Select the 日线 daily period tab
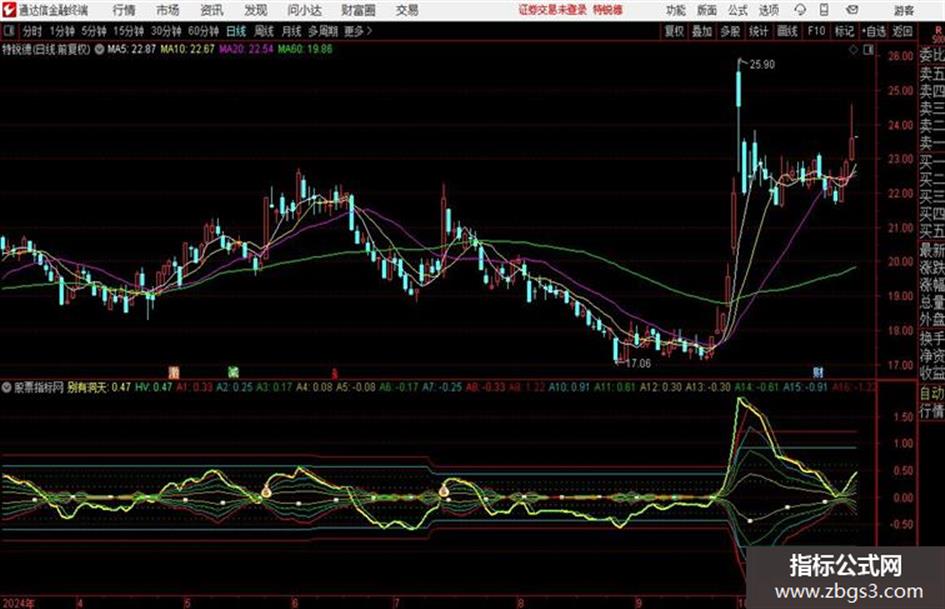The width and height of the screenshot is (945, 609). click(x=236, y=31)
